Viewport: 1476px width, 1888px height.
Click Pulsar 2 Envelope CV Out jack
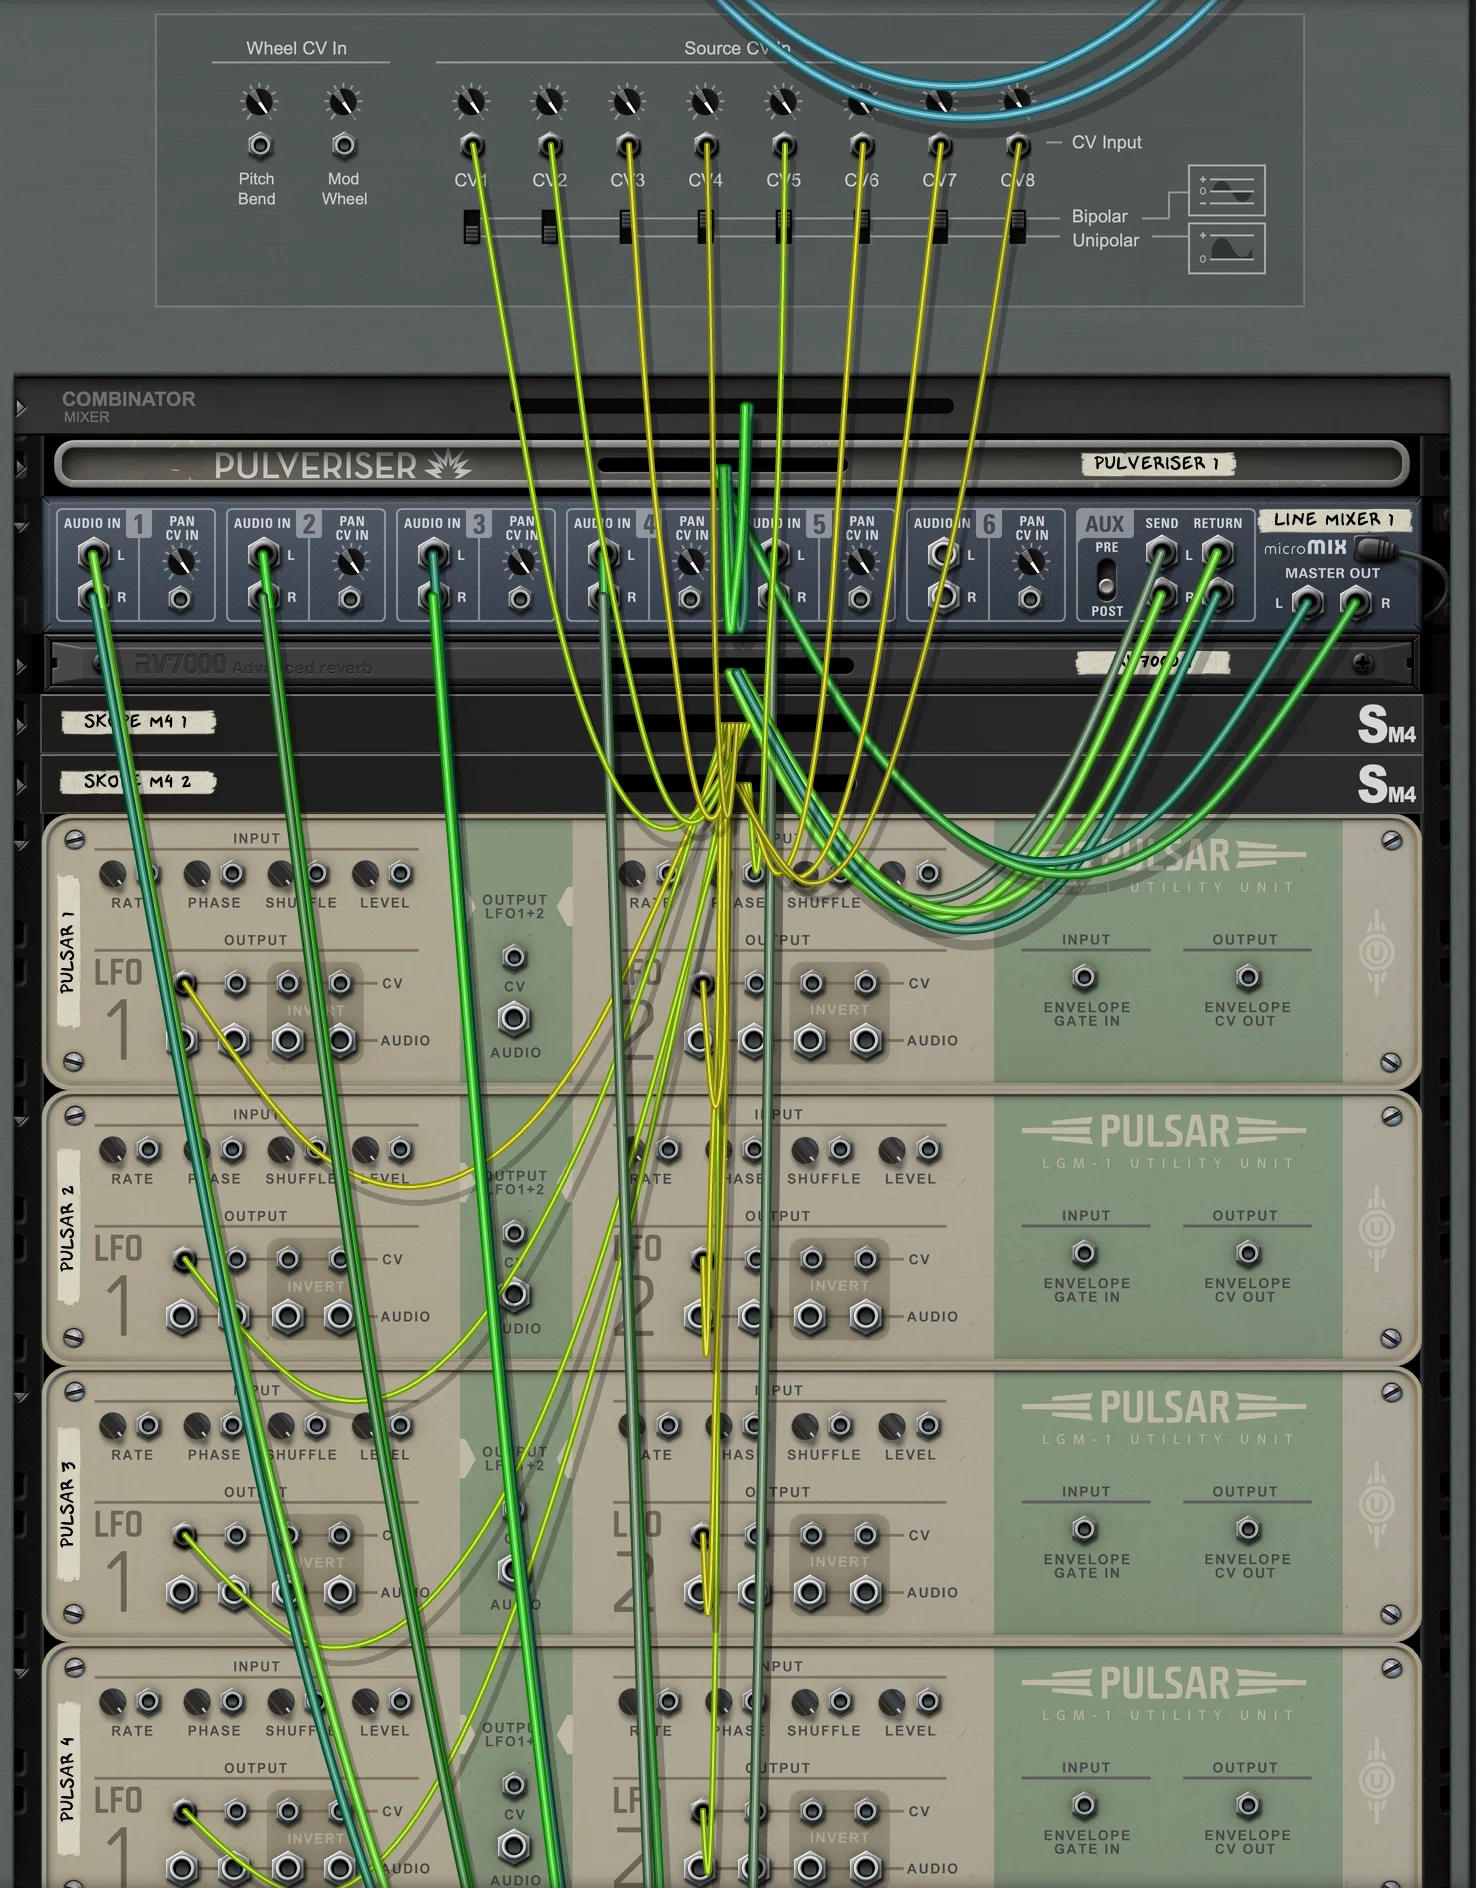click(1247, 1253)
